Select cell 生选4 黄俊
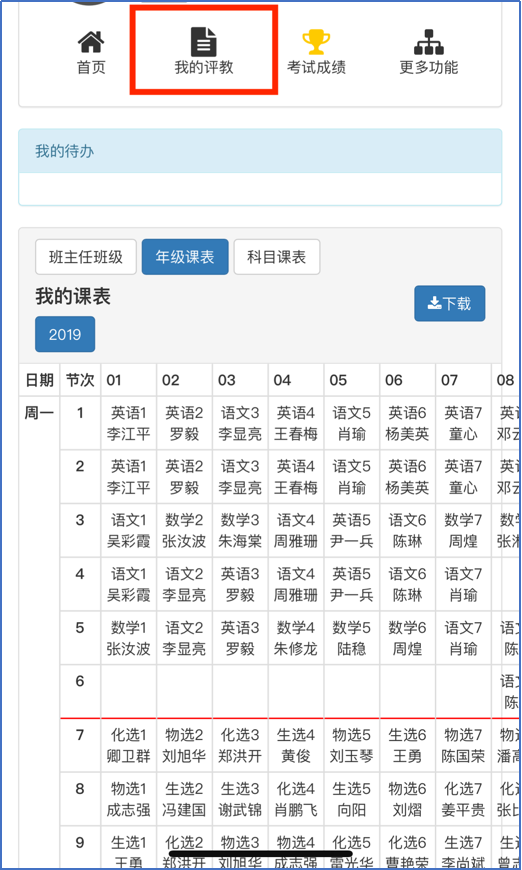 296,745
